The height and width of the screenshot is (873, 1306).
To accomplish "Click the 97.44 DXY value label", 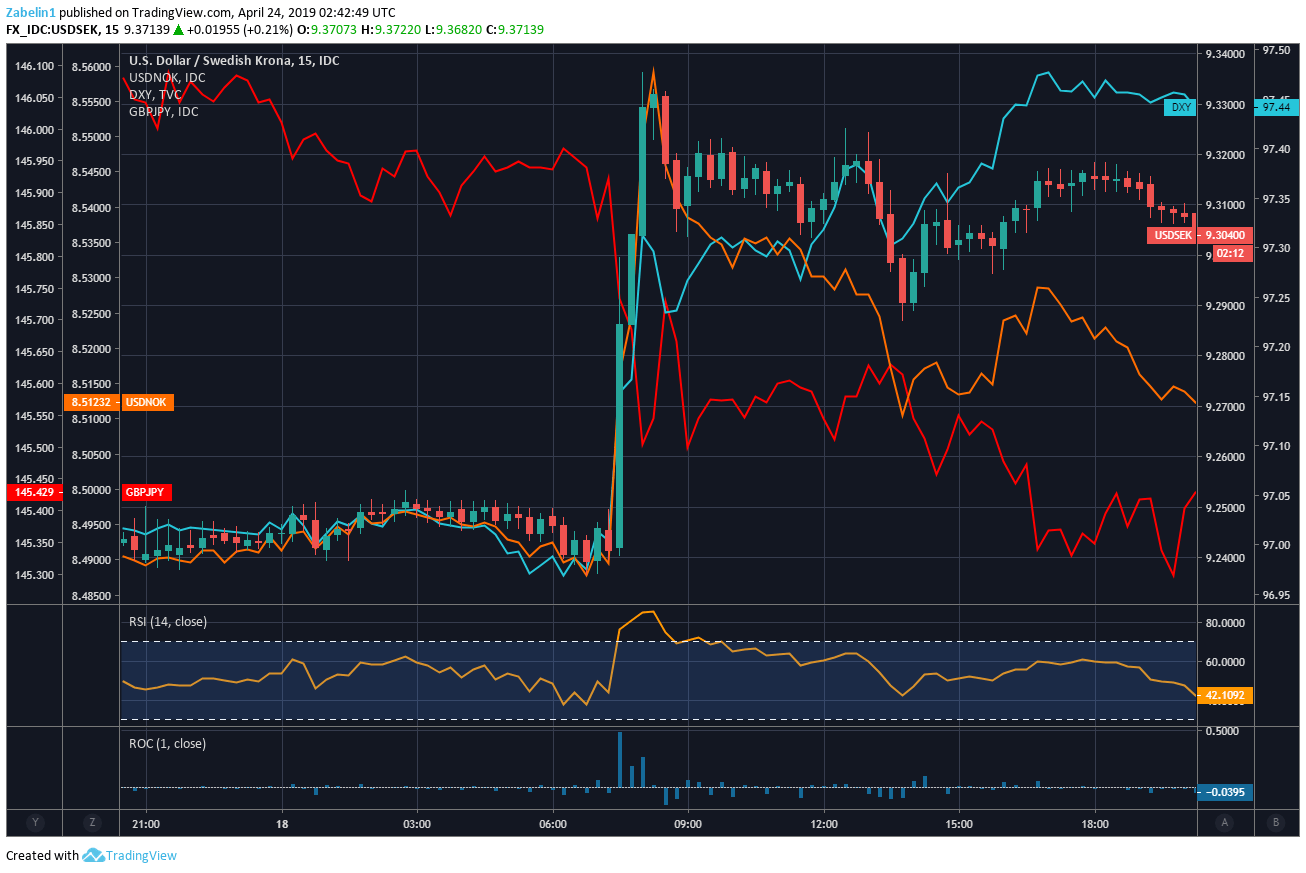I will click(x=1275, y=107).
